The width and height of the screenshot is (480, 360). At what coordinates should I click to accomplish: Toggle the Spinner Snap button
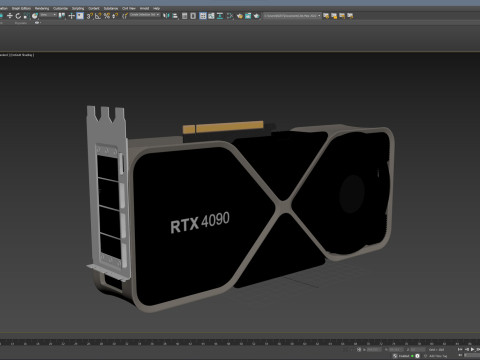coord(115,16)
